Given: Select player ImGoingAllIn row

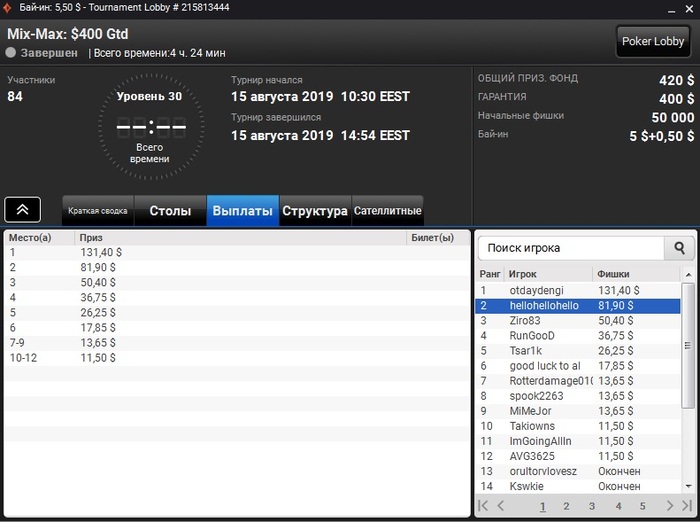Looking at the screenshot, I should coord(578,441).
